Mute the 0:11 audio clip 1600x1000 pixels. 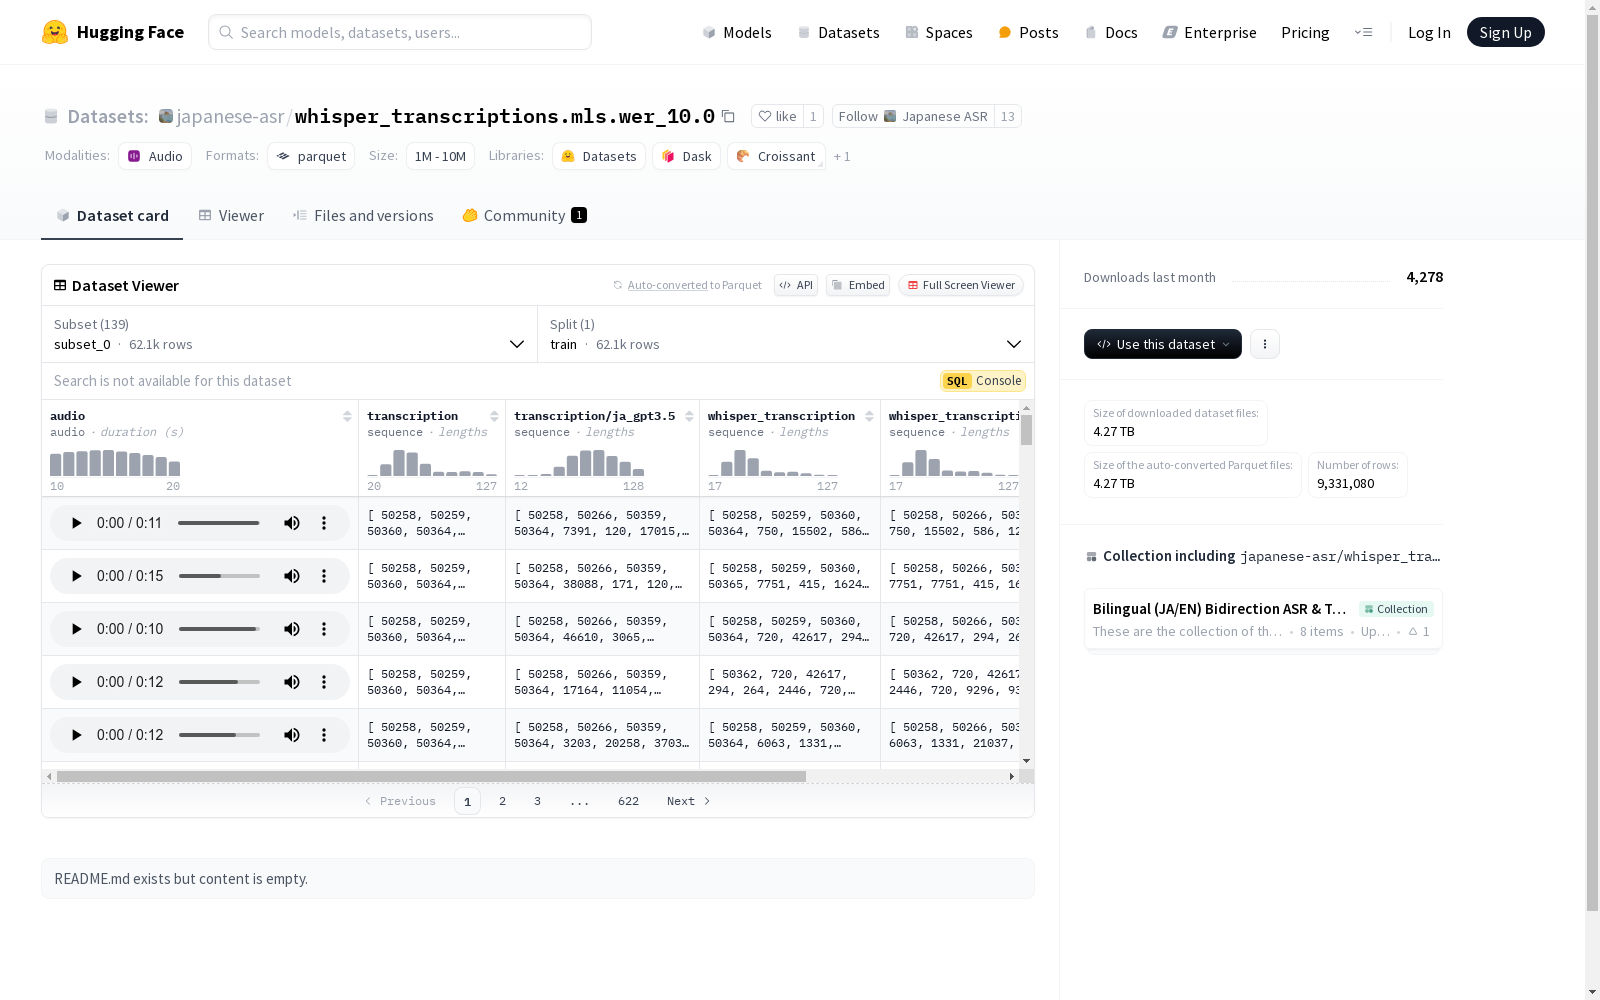click(x=292, y=523)
